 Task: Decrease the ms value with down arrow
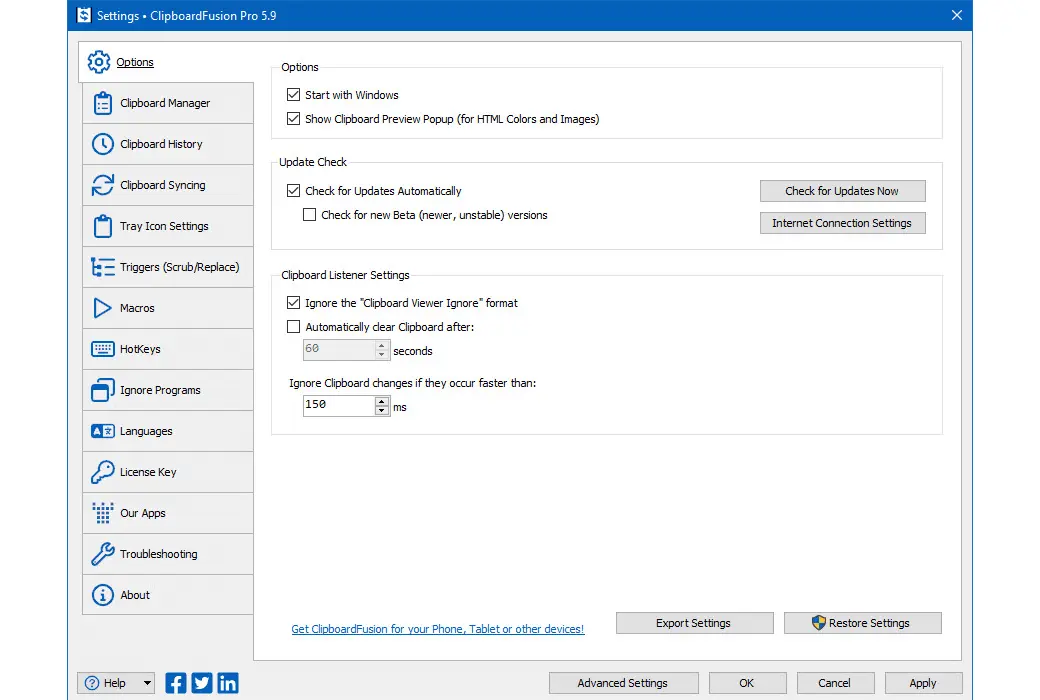(381, 410)
